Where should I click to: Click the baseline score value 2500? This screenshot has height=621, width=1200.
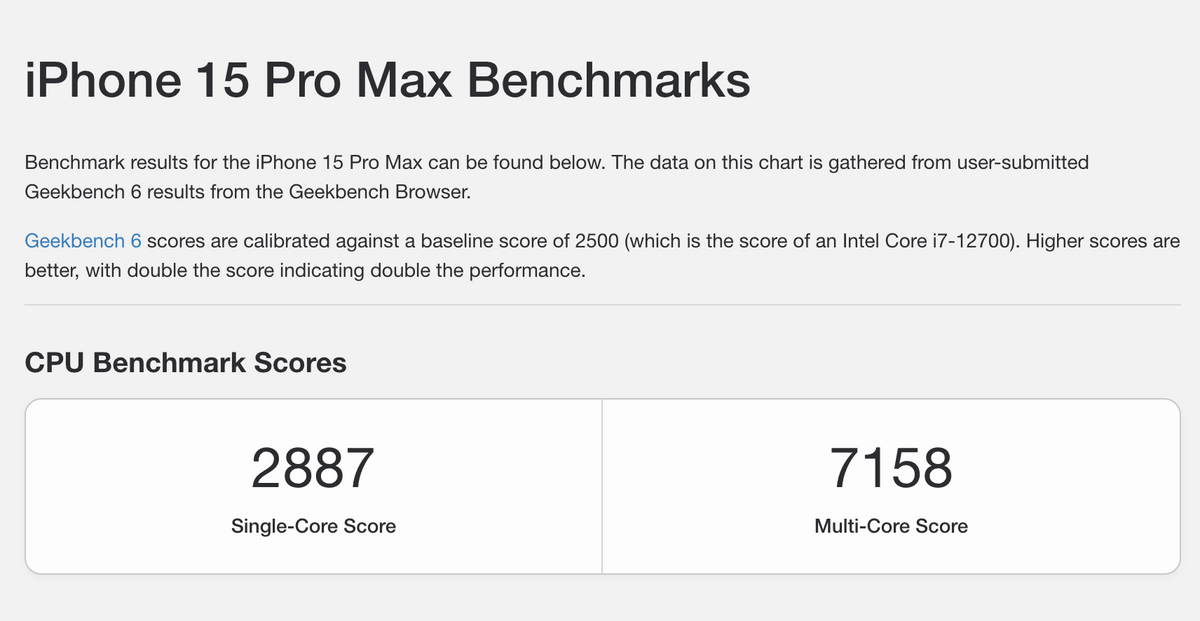pos(597,241)
